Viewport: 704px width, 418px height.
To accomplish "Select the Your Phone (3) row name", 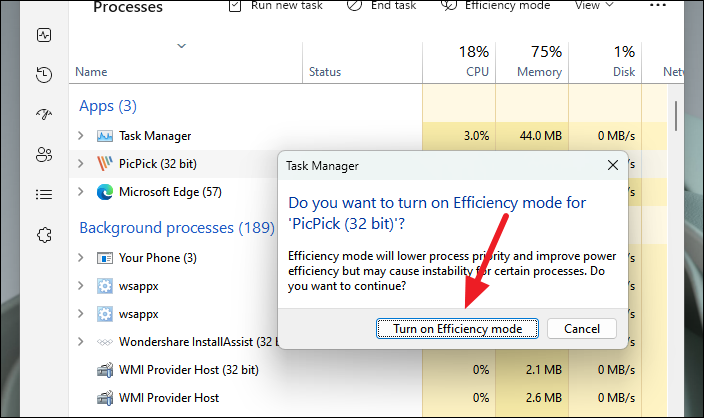I will pyautogui.click(x=158, y=258).
